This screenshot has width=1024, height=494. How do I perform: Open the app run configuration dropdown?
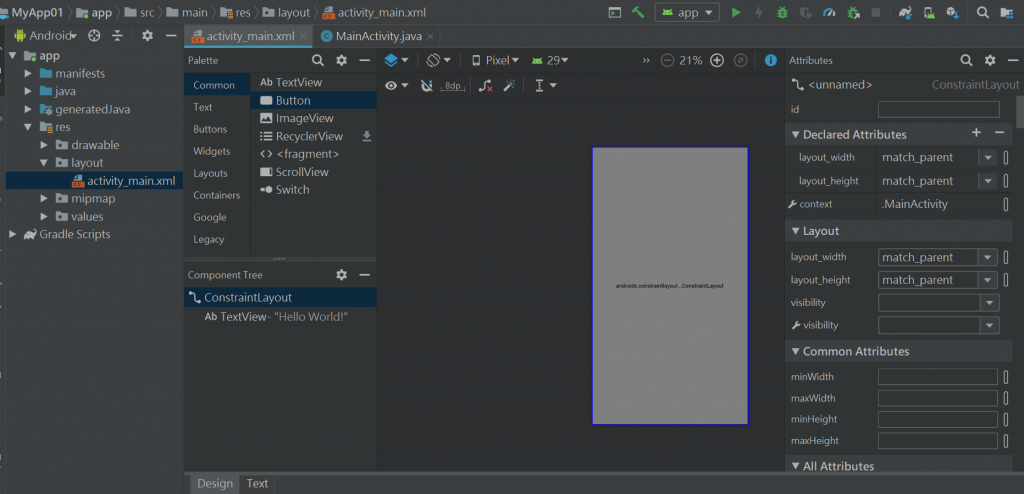point(687,13)
